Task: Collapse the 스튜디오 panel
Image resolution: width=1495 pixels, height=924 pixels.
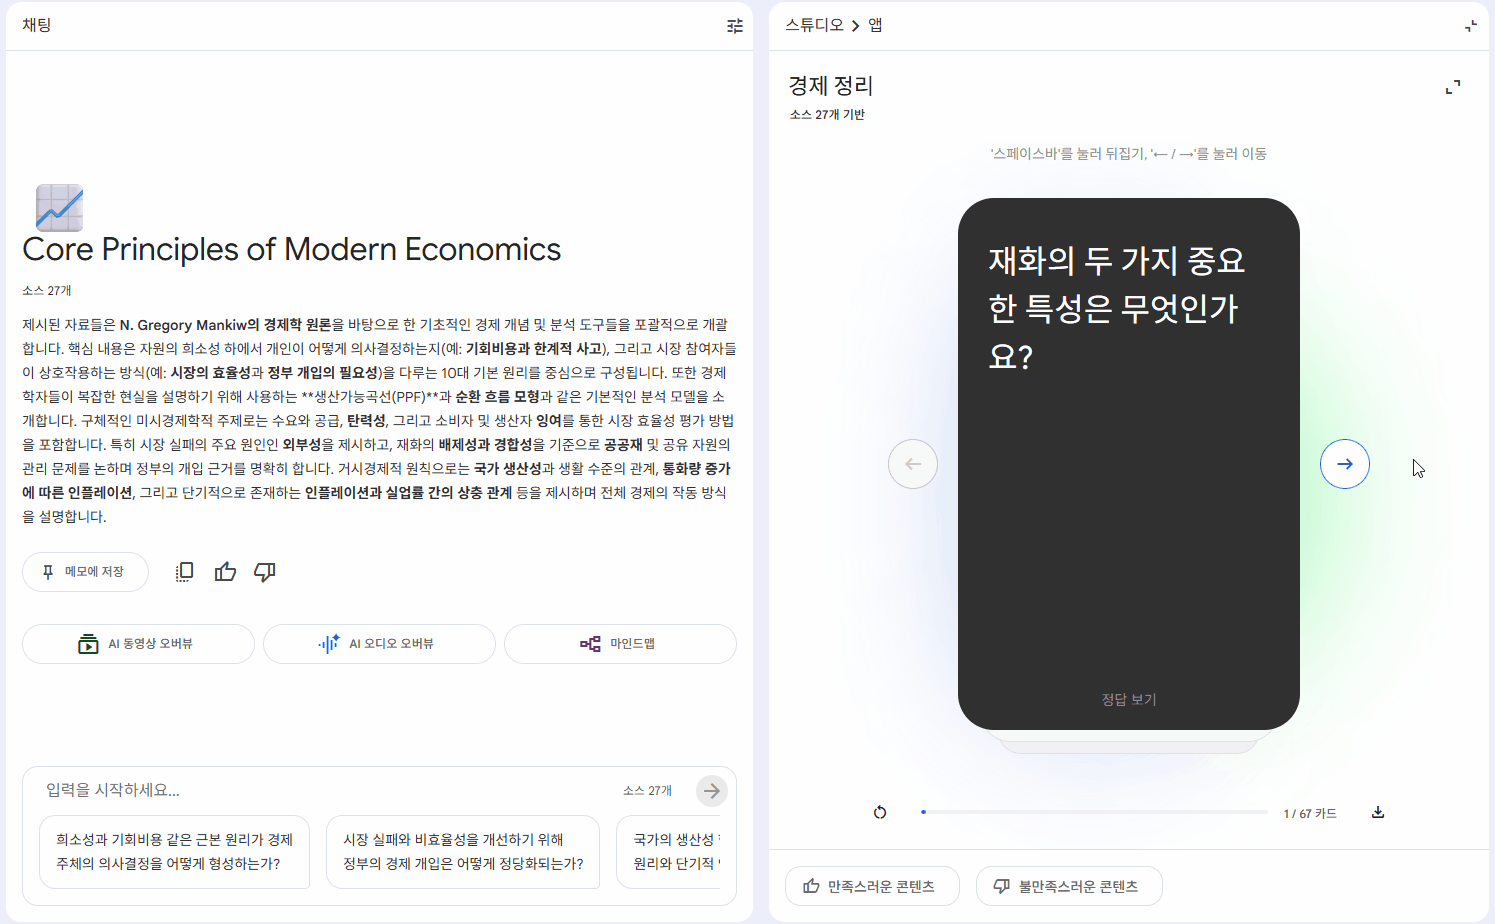Action: click(1470, 25)
